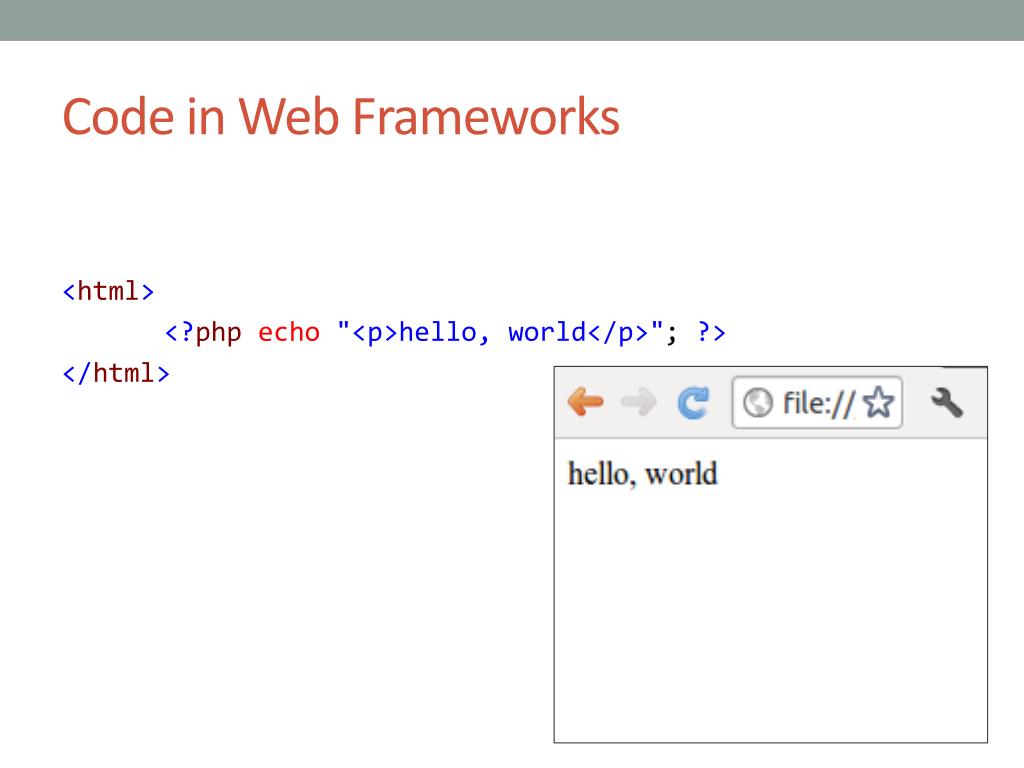Click the closing </html> tag line
The height and width of the screenshot is (768, 1024).
116,374
